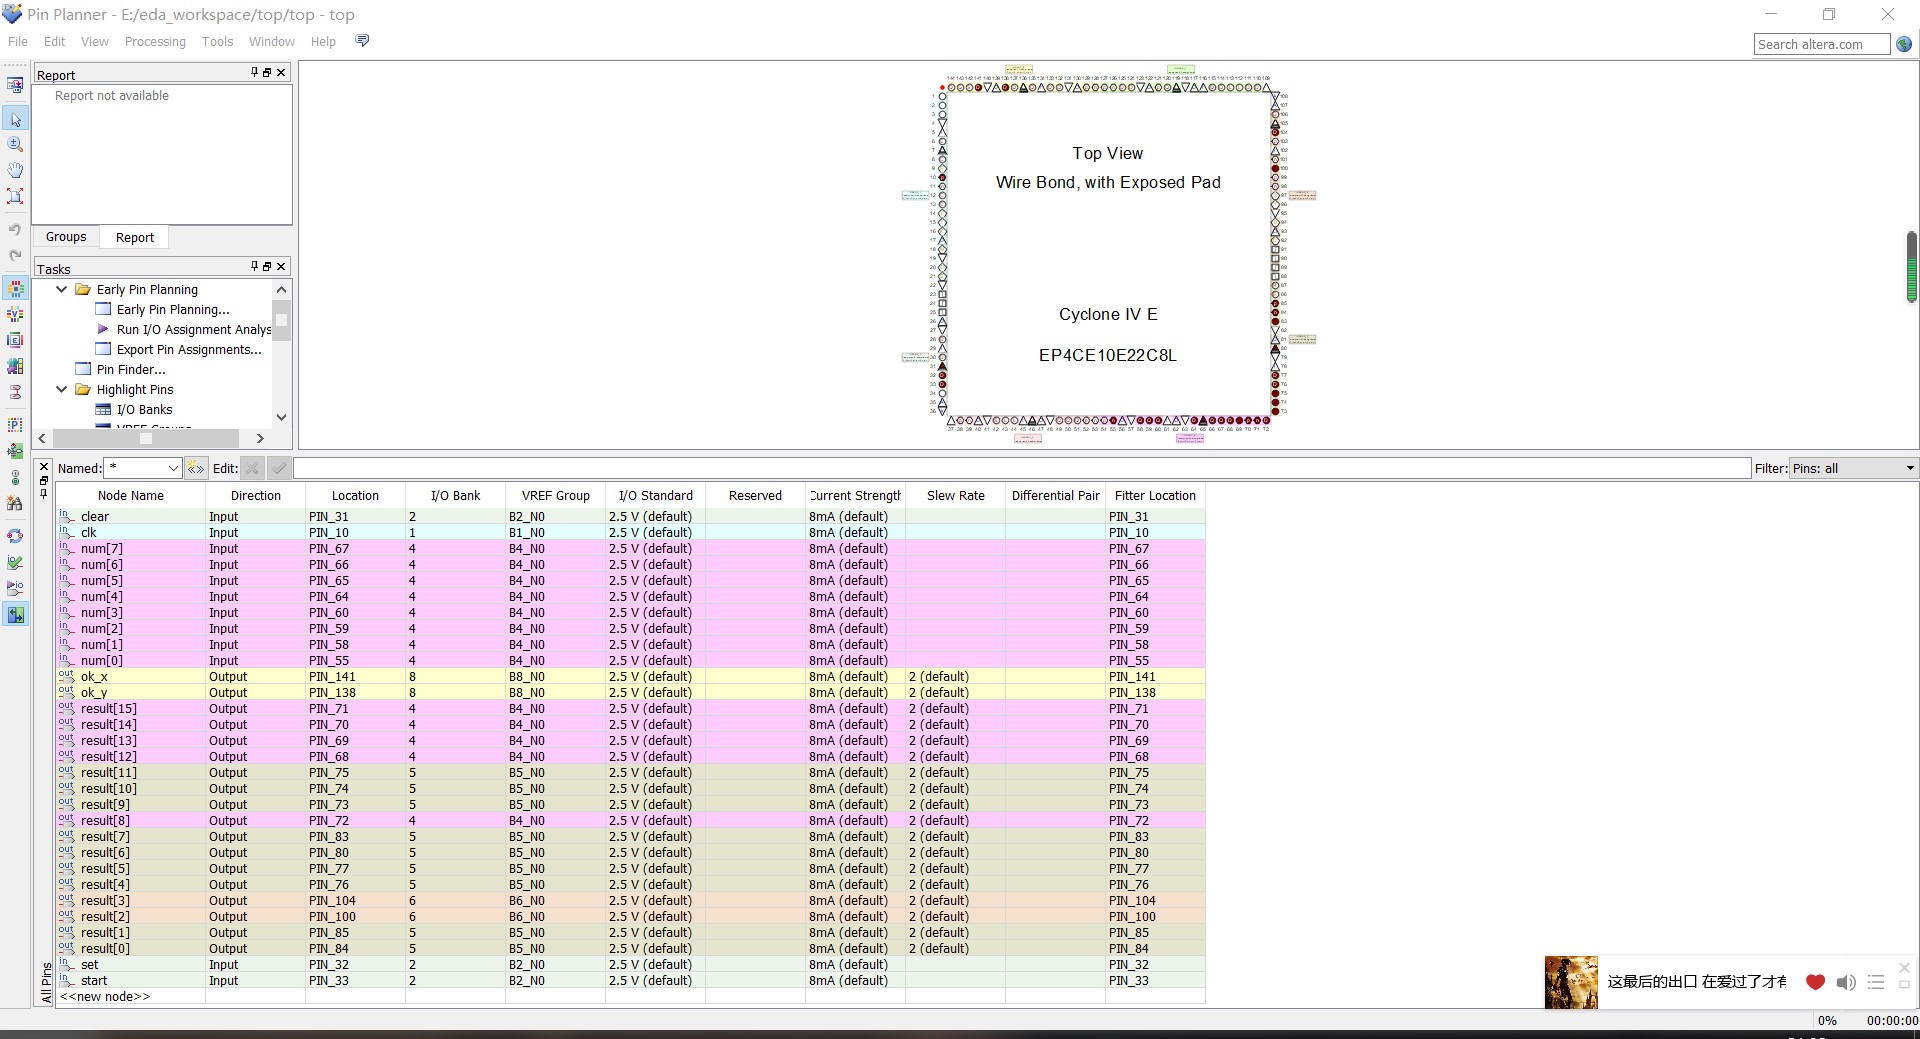Screen dimensions: 1920x1039
Task: Open the music player playlist icon
Action: pos(1876,982)
